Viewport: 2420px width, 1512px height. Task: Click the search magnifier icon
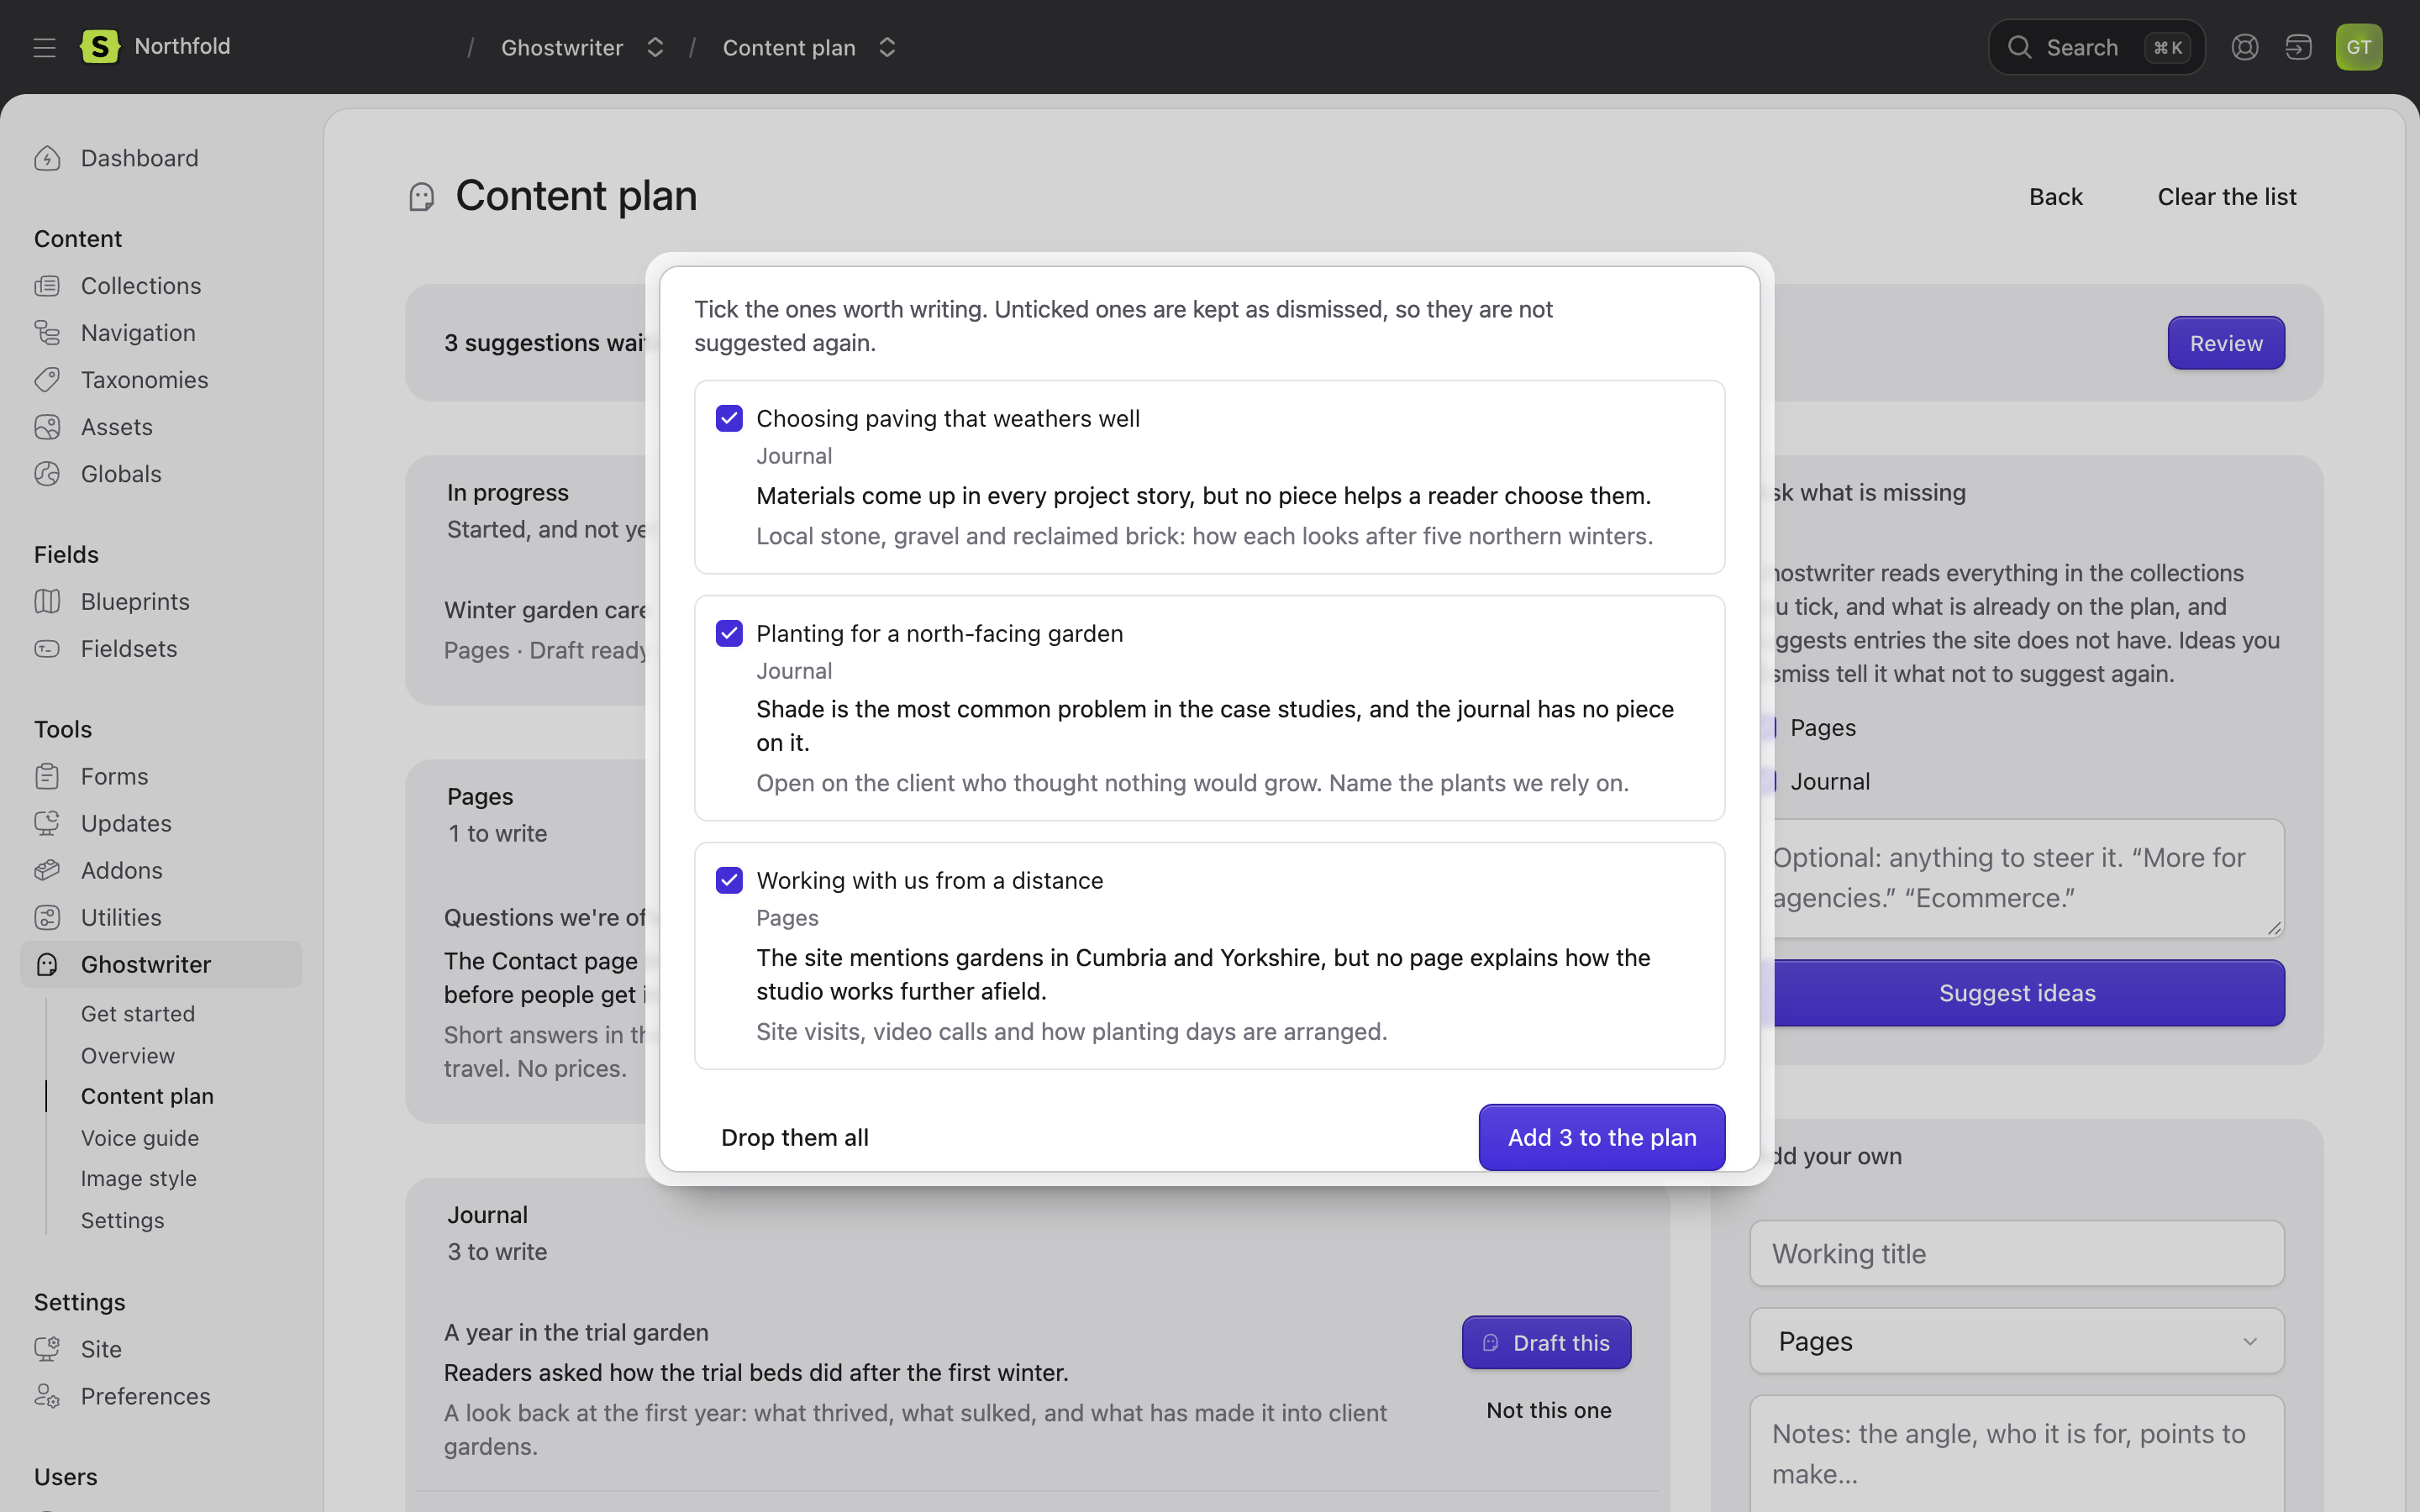pyautogui.click(x=2019, y=47)
